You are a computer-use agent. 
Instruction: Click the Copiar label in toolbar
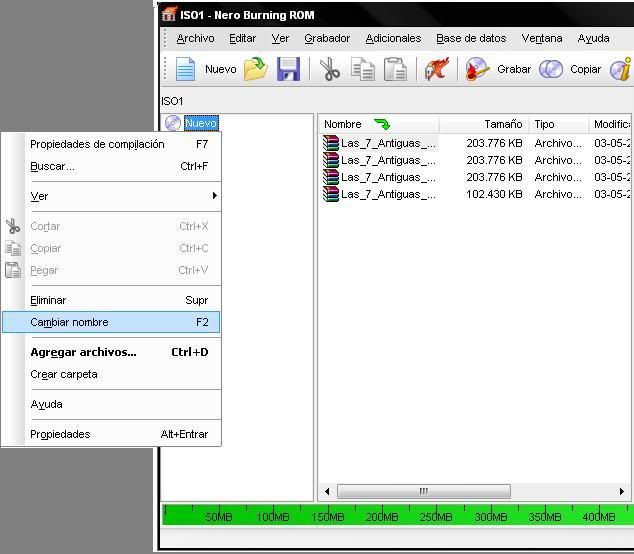585,69
